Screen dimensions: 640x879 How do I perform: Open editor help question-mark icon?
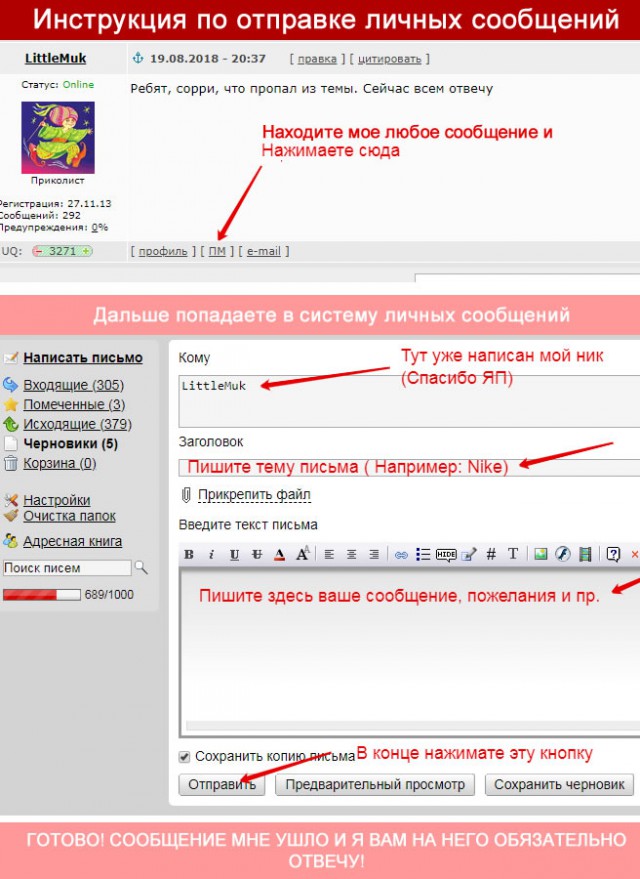(x=613, y=554)
